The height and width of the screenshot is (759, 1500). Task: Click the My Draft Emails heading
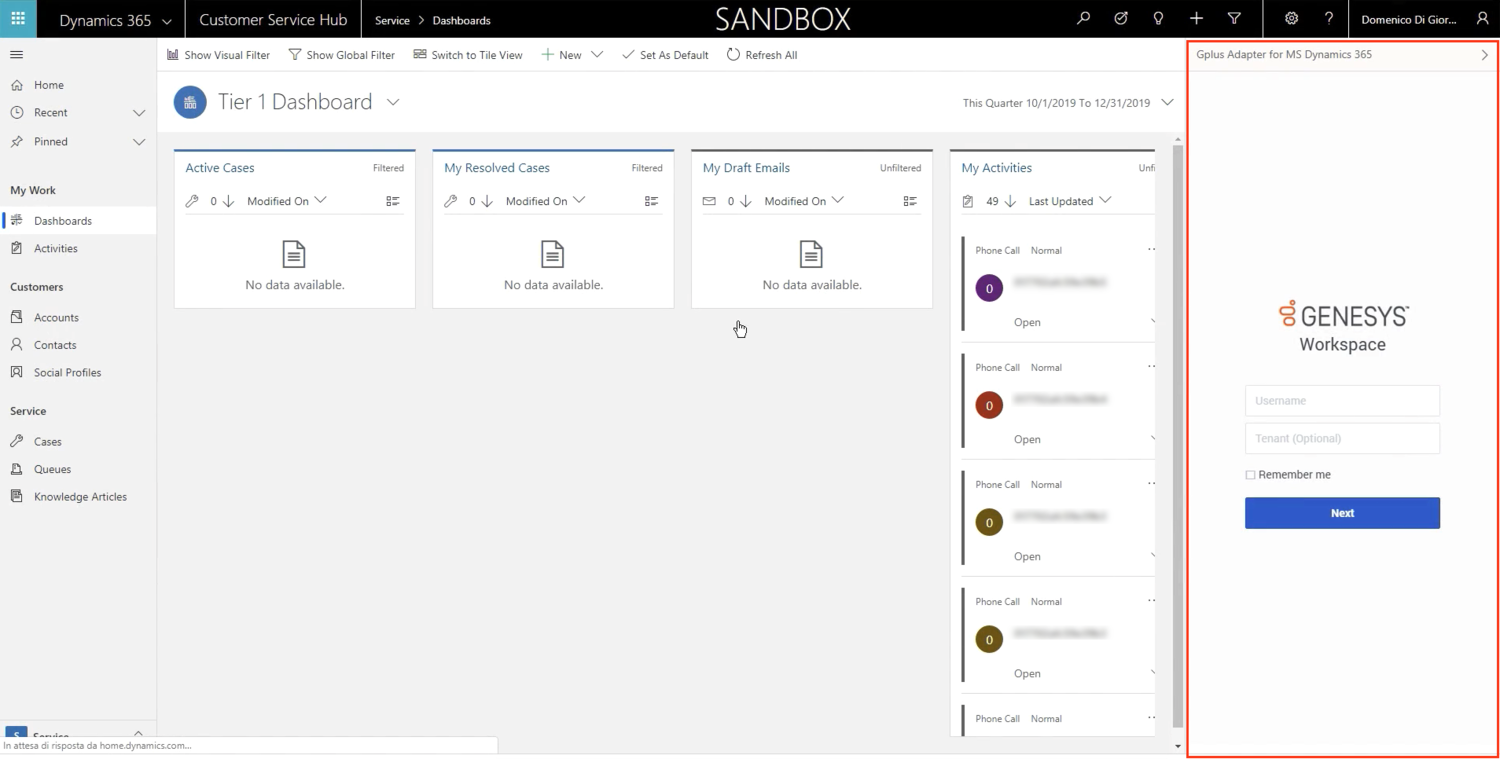[746, 168]
